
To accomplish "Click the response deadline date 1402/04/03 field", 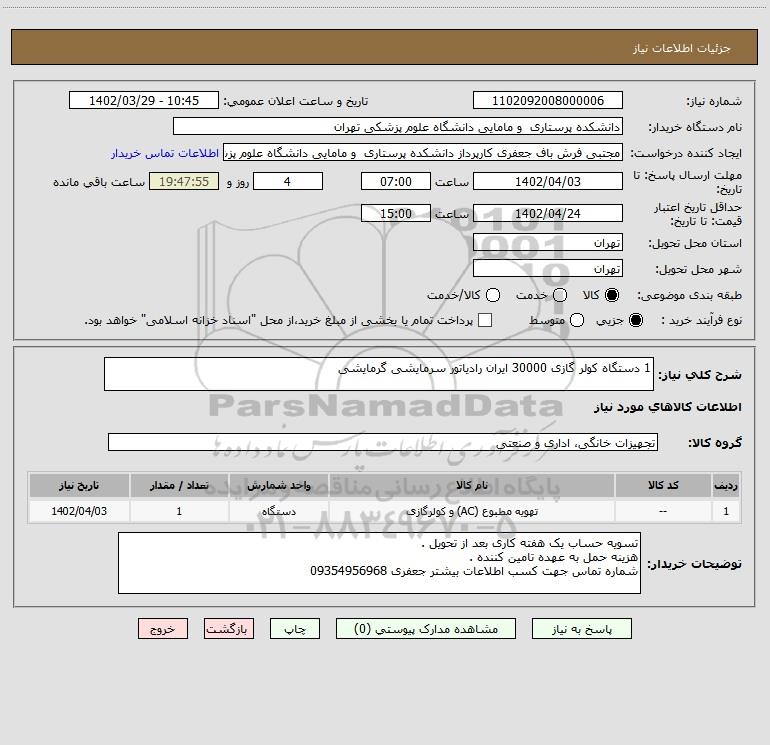I will point(548,182).
